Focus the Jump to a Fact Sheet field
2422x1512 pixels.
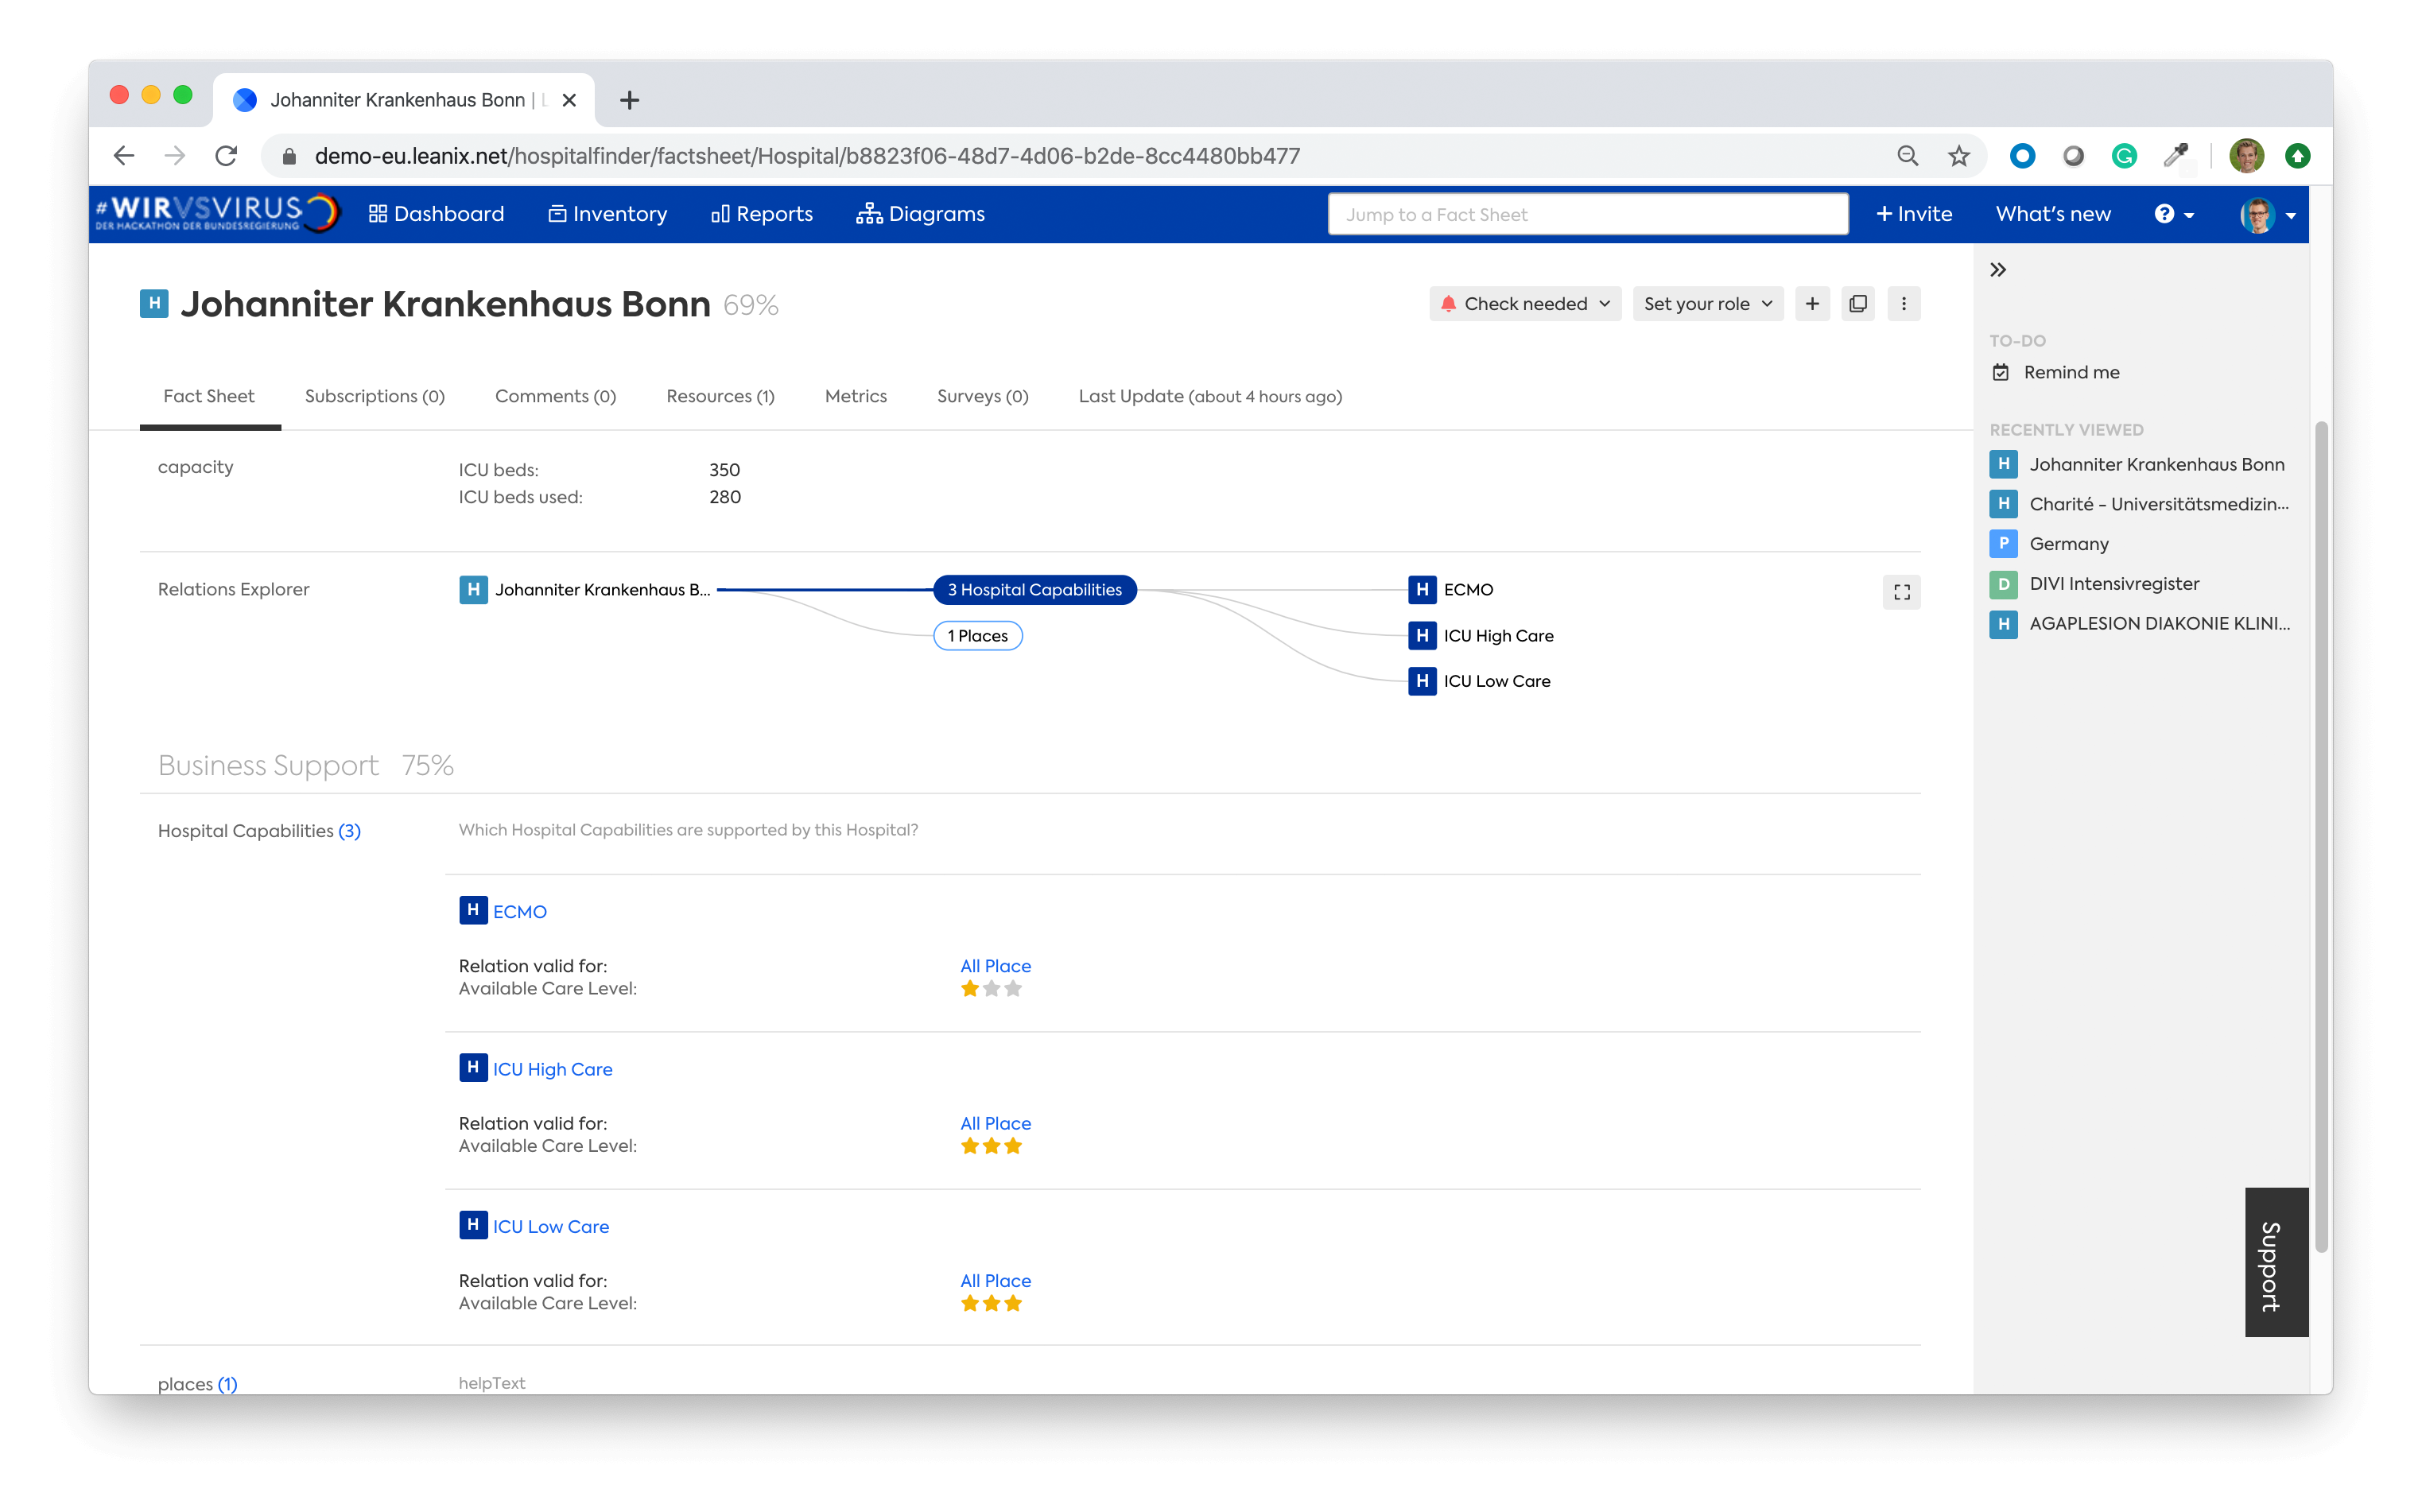click(1586, 214)
